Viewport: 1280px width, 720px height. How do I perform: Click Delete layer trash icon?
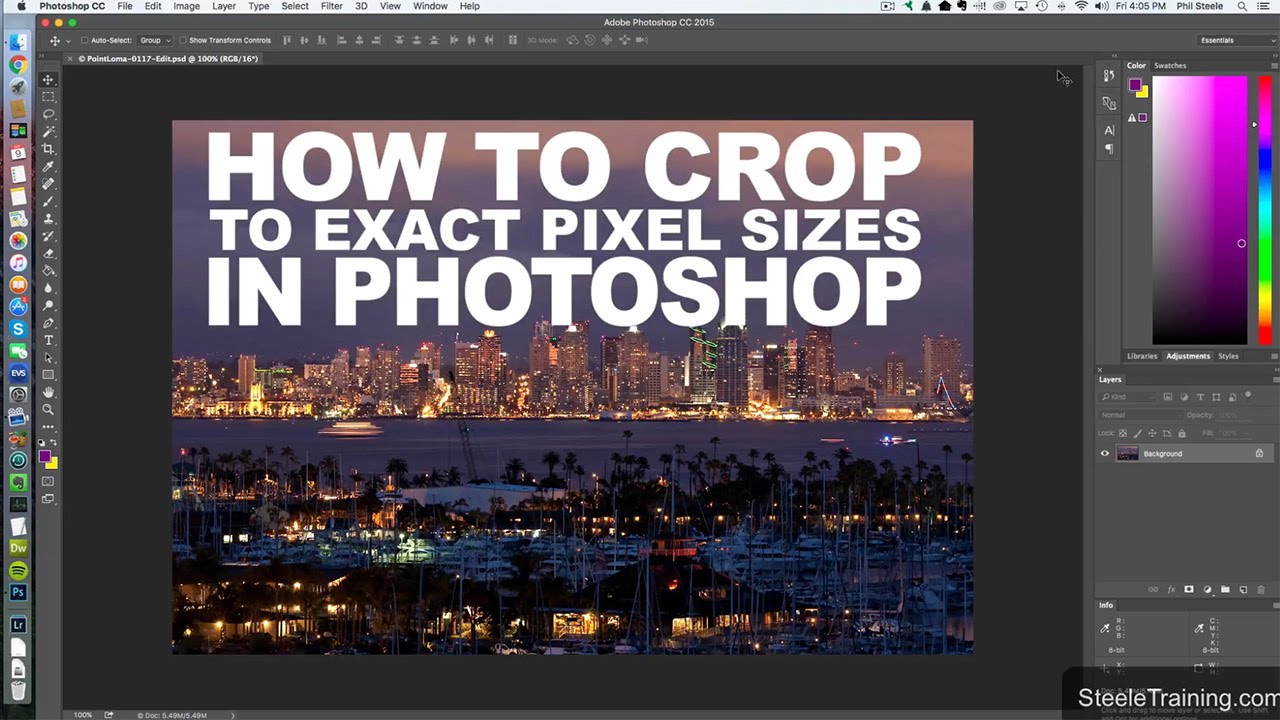coord(1261,590)
